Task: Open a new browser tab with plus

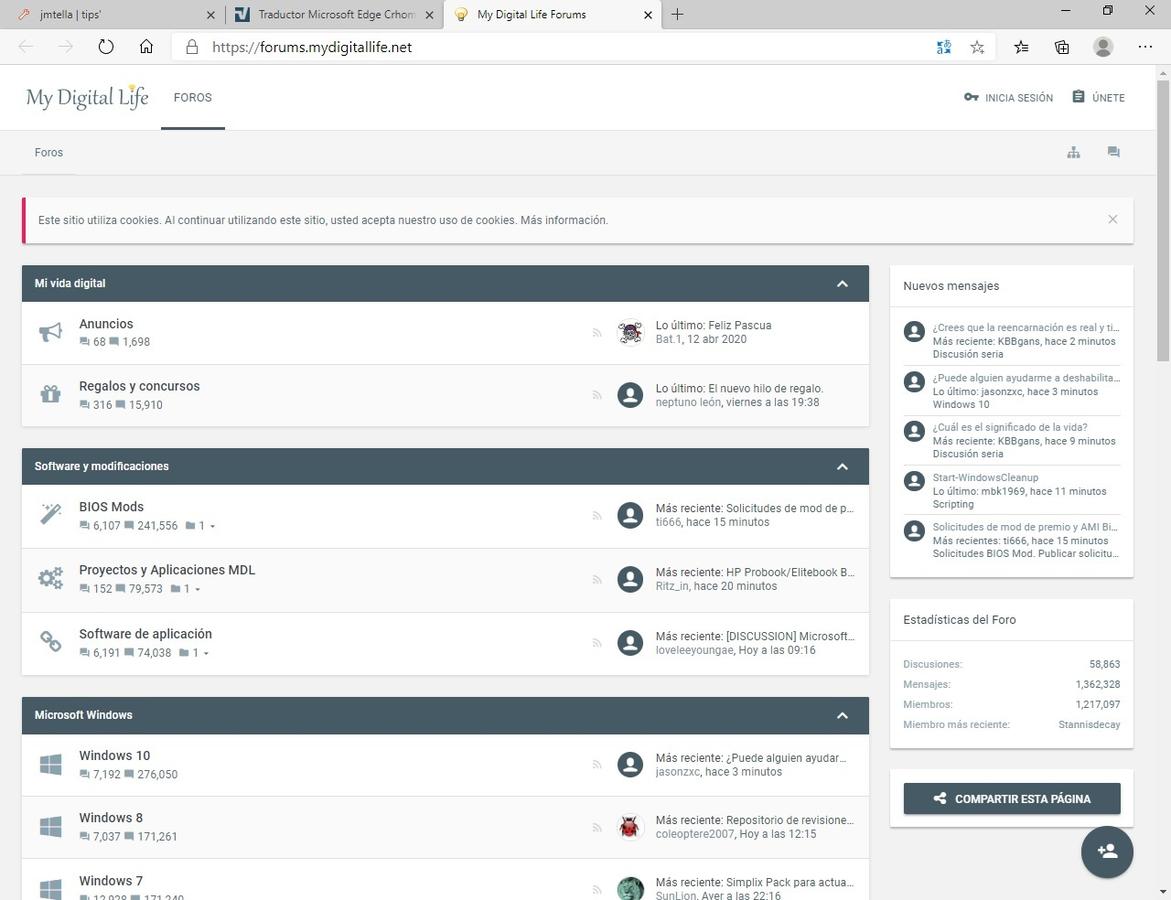Action: click(x=677, y=14)
